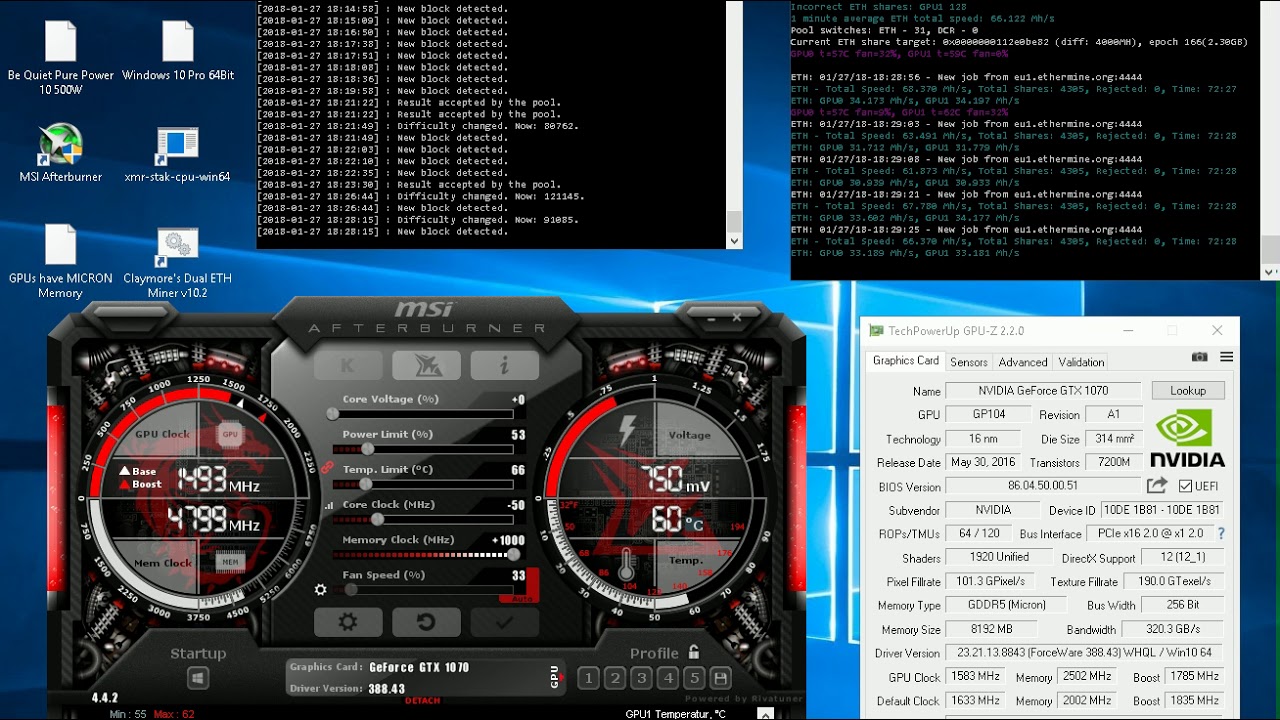Toggle the Startup Windows button in Afterburner
Viewport: 1280px width, 720px height.
198,678
